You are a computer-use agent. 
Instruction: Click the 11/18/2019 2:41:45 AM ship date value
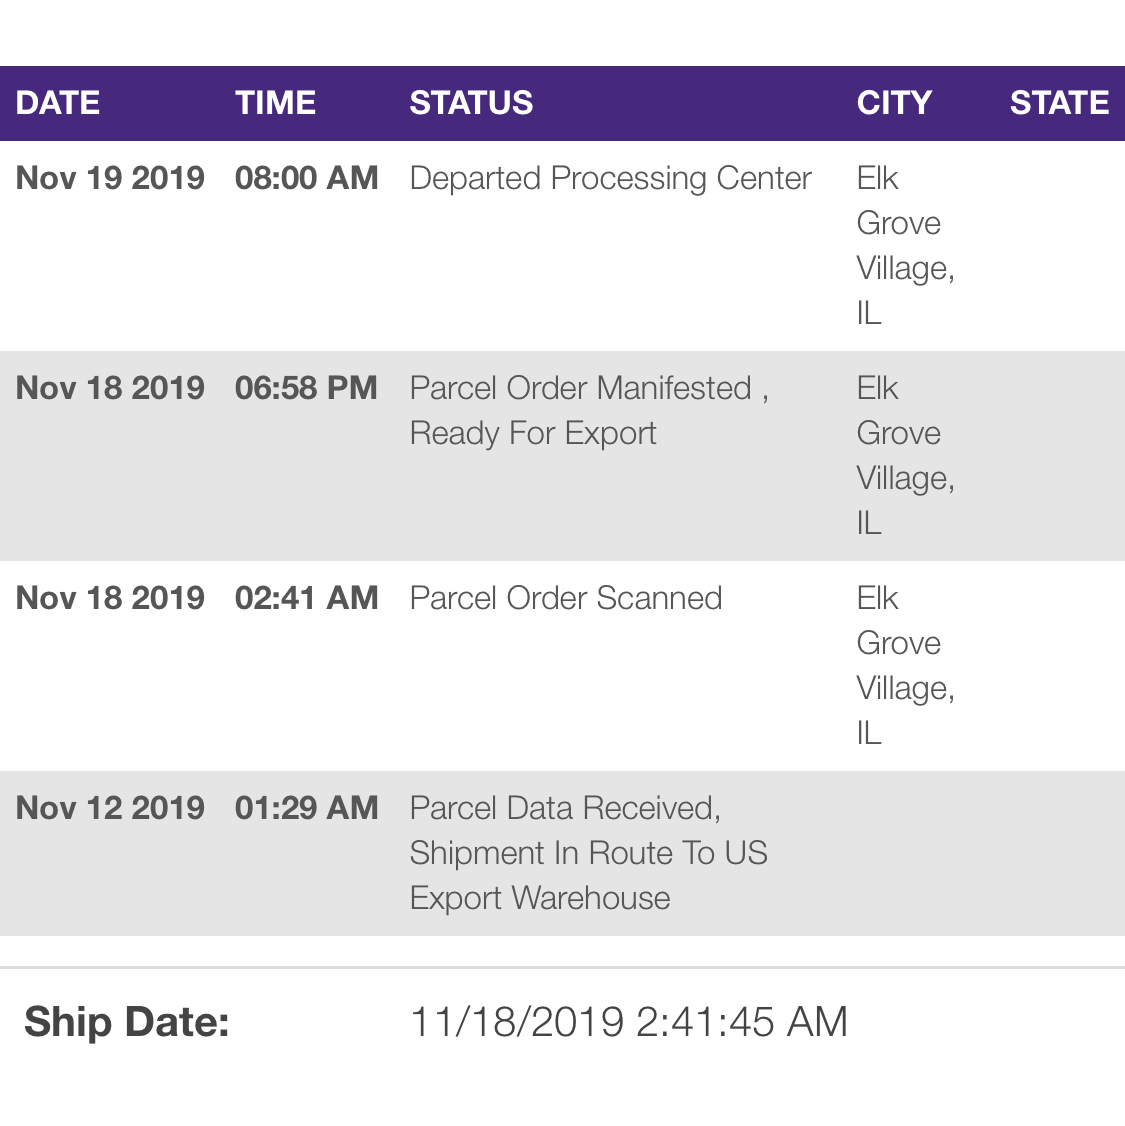tap(629, 1022)
